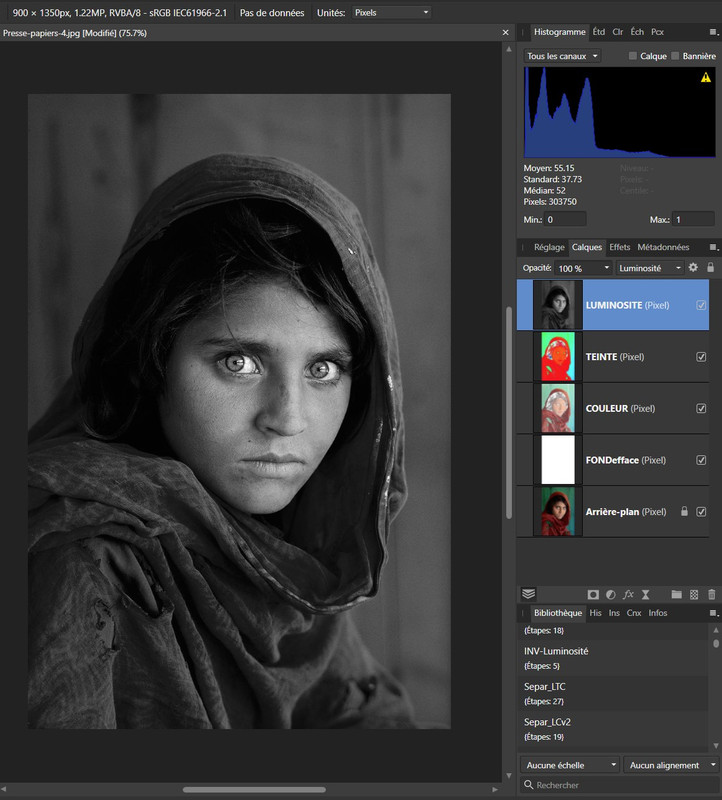The height and width of the screenshot is (800, 722).
Task: Open the Tous les canaux dropdown
Action: 562,56
